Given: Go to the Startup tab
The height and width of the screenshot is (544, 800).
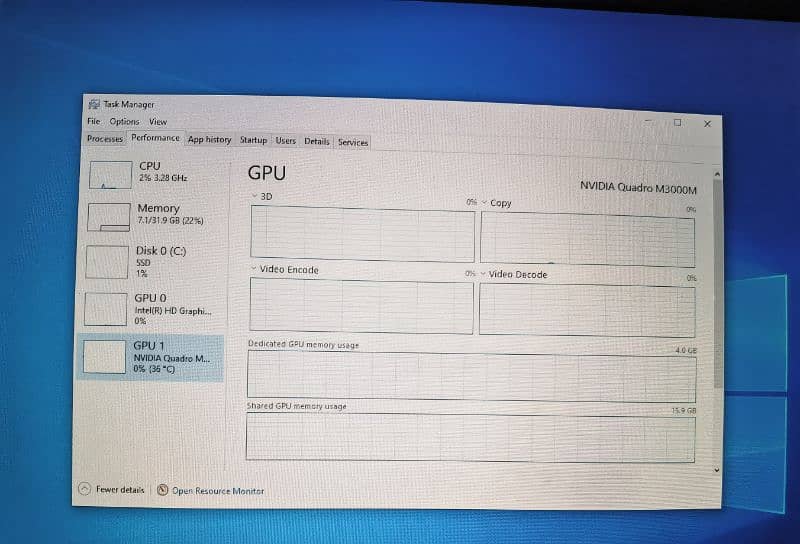Looking at the screenshot, I should click(x=253, y=141).
